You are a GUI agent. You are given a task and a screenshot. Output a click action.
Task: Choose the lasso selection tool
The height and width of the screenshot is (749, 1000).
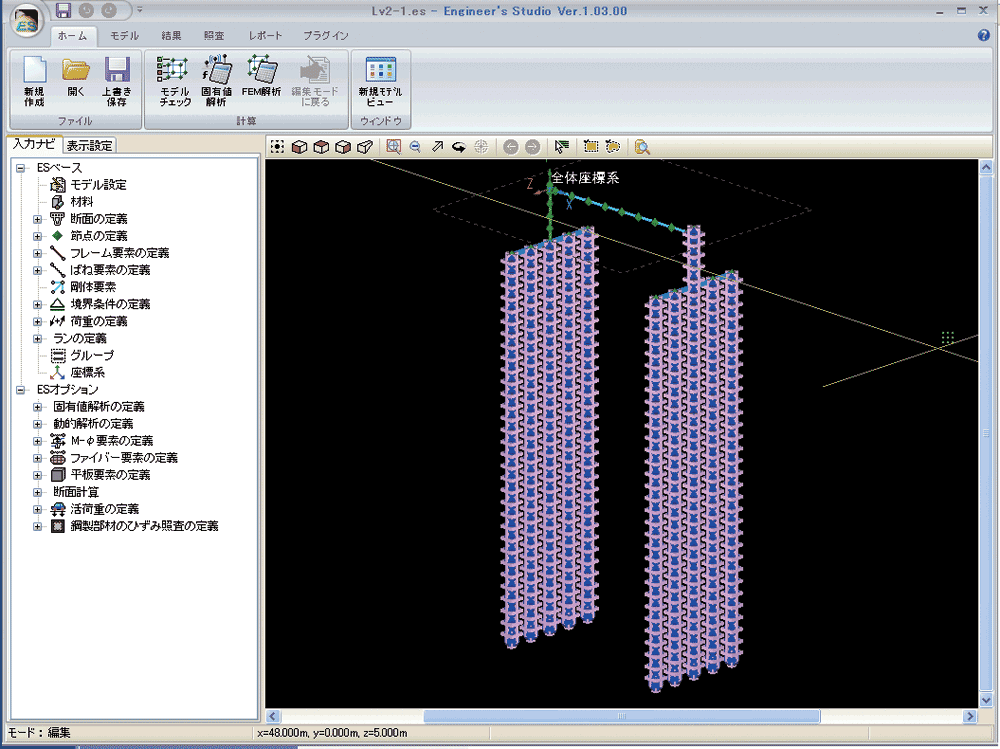pyautogui.click(x=612, y=147)
